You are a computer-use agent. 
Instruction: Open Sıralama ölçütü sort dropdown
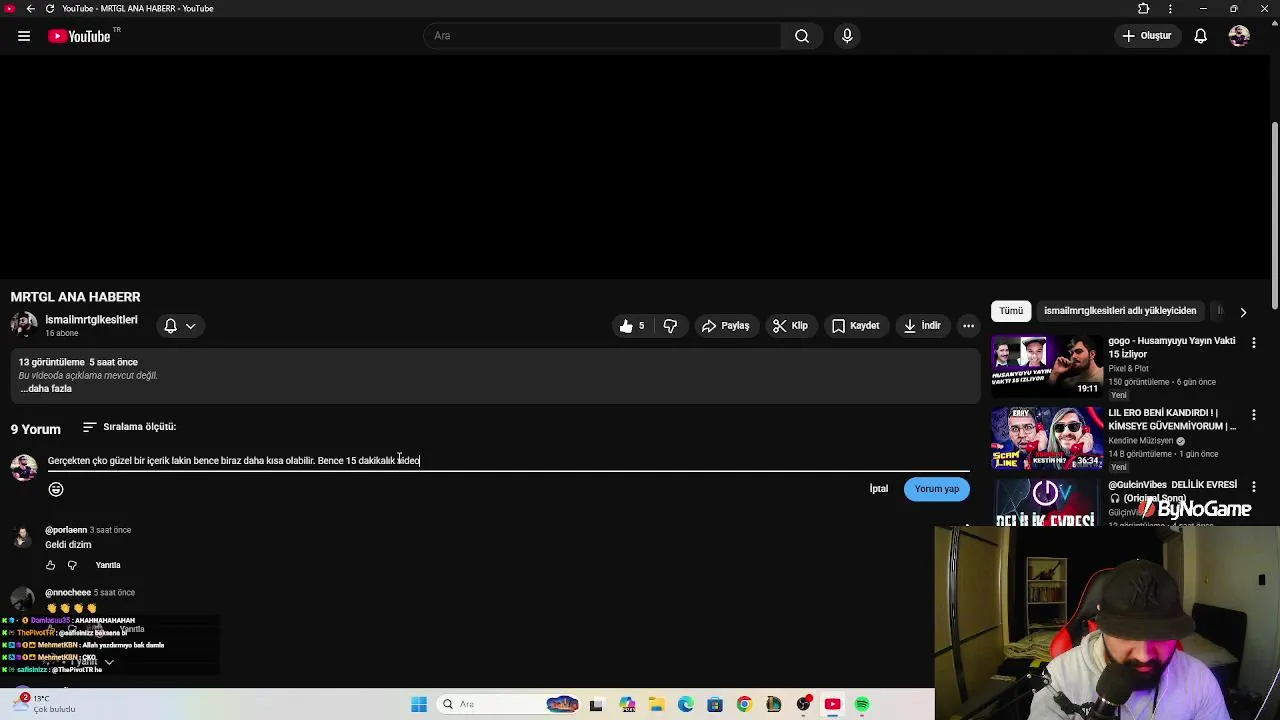pos(129,427)
